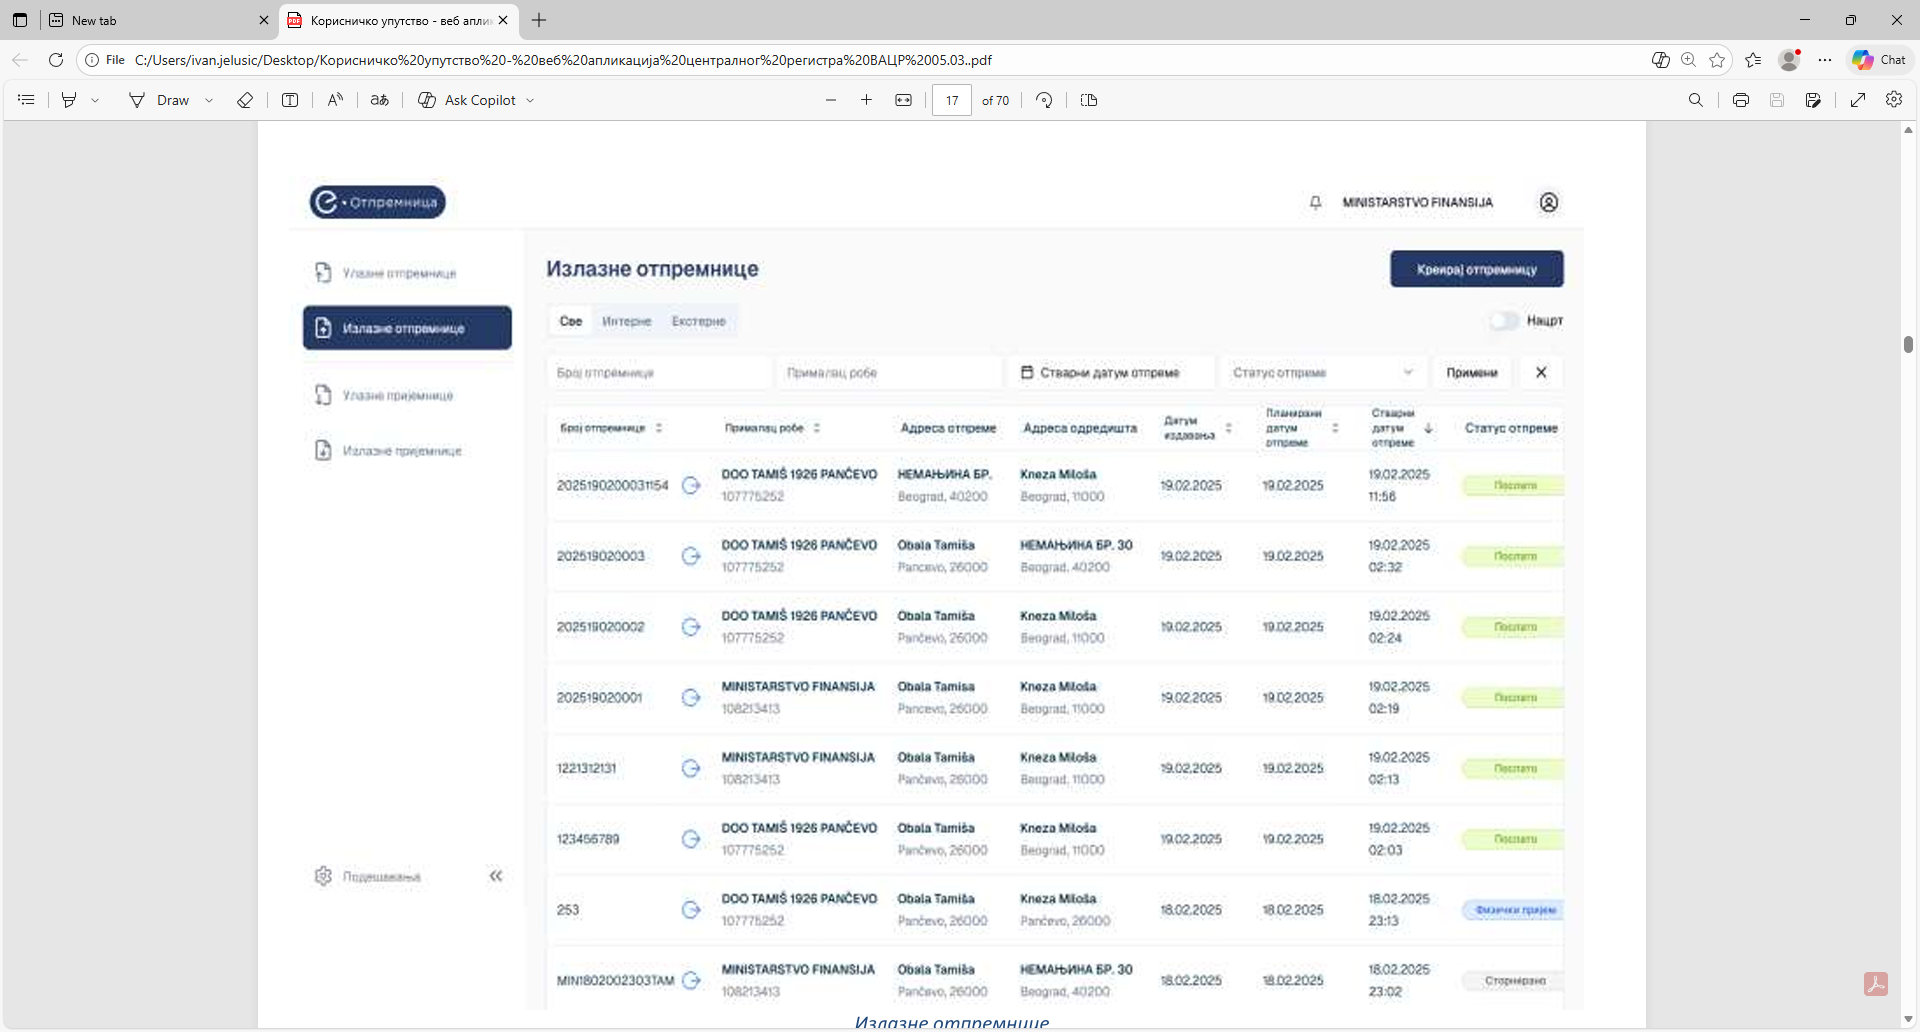Screen dimensions: 1920x1032
Task: Click the Rotate page icon
Action: (x=1044, y=100)
